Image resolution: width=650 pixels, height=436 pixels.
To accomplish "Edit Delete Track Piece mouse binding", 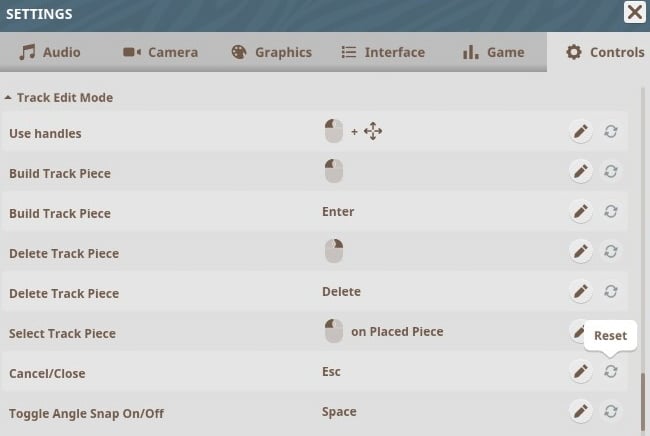I will coord(580,252).
